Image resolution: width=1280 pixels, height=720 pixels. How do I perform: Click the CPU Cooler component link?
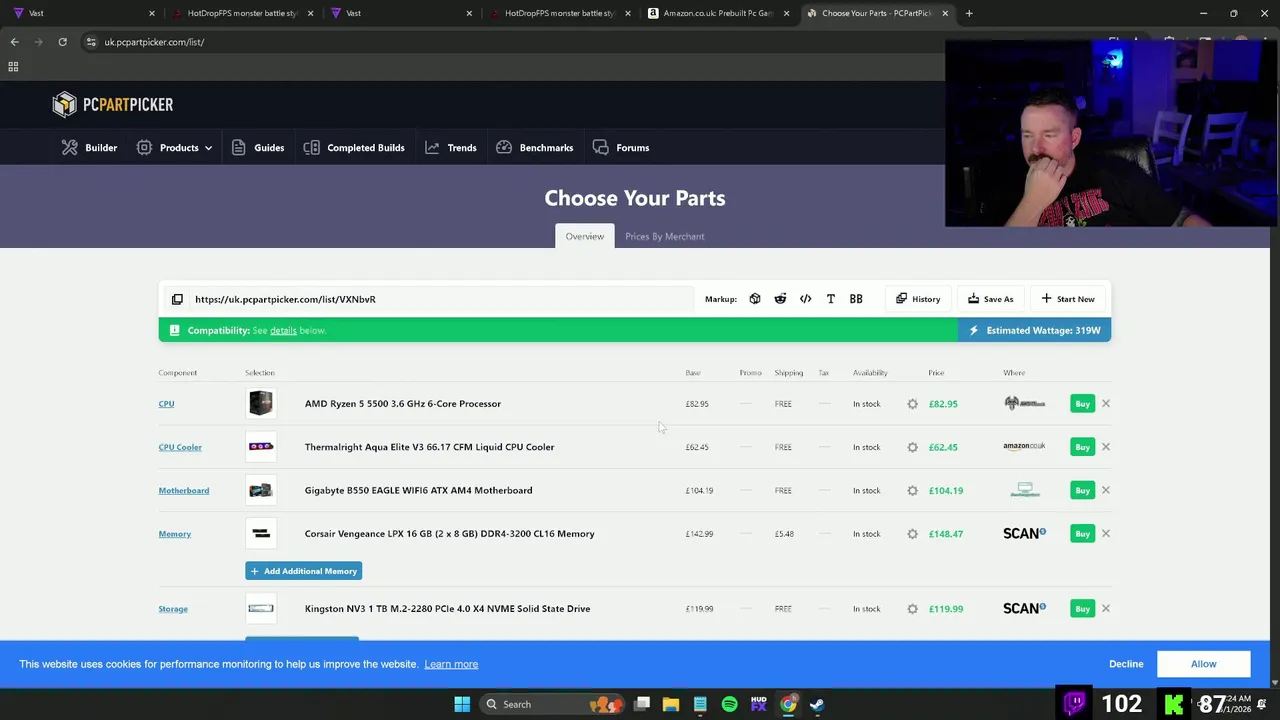pyautogui.click(x=180, y=447)
